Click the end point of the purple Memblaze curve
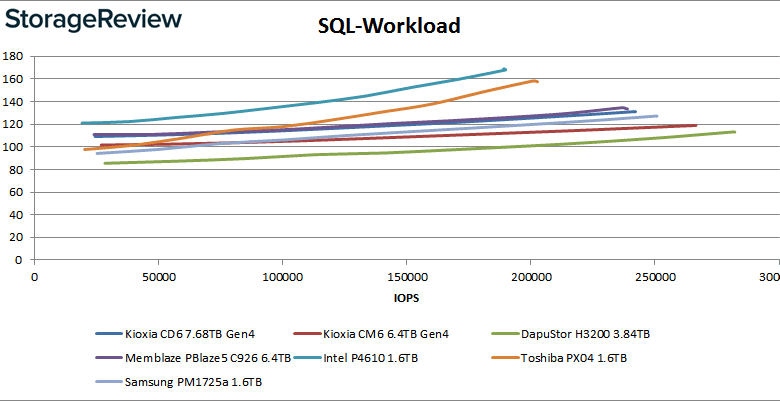This screenshot has height=401, width=780. click(627, 108)
